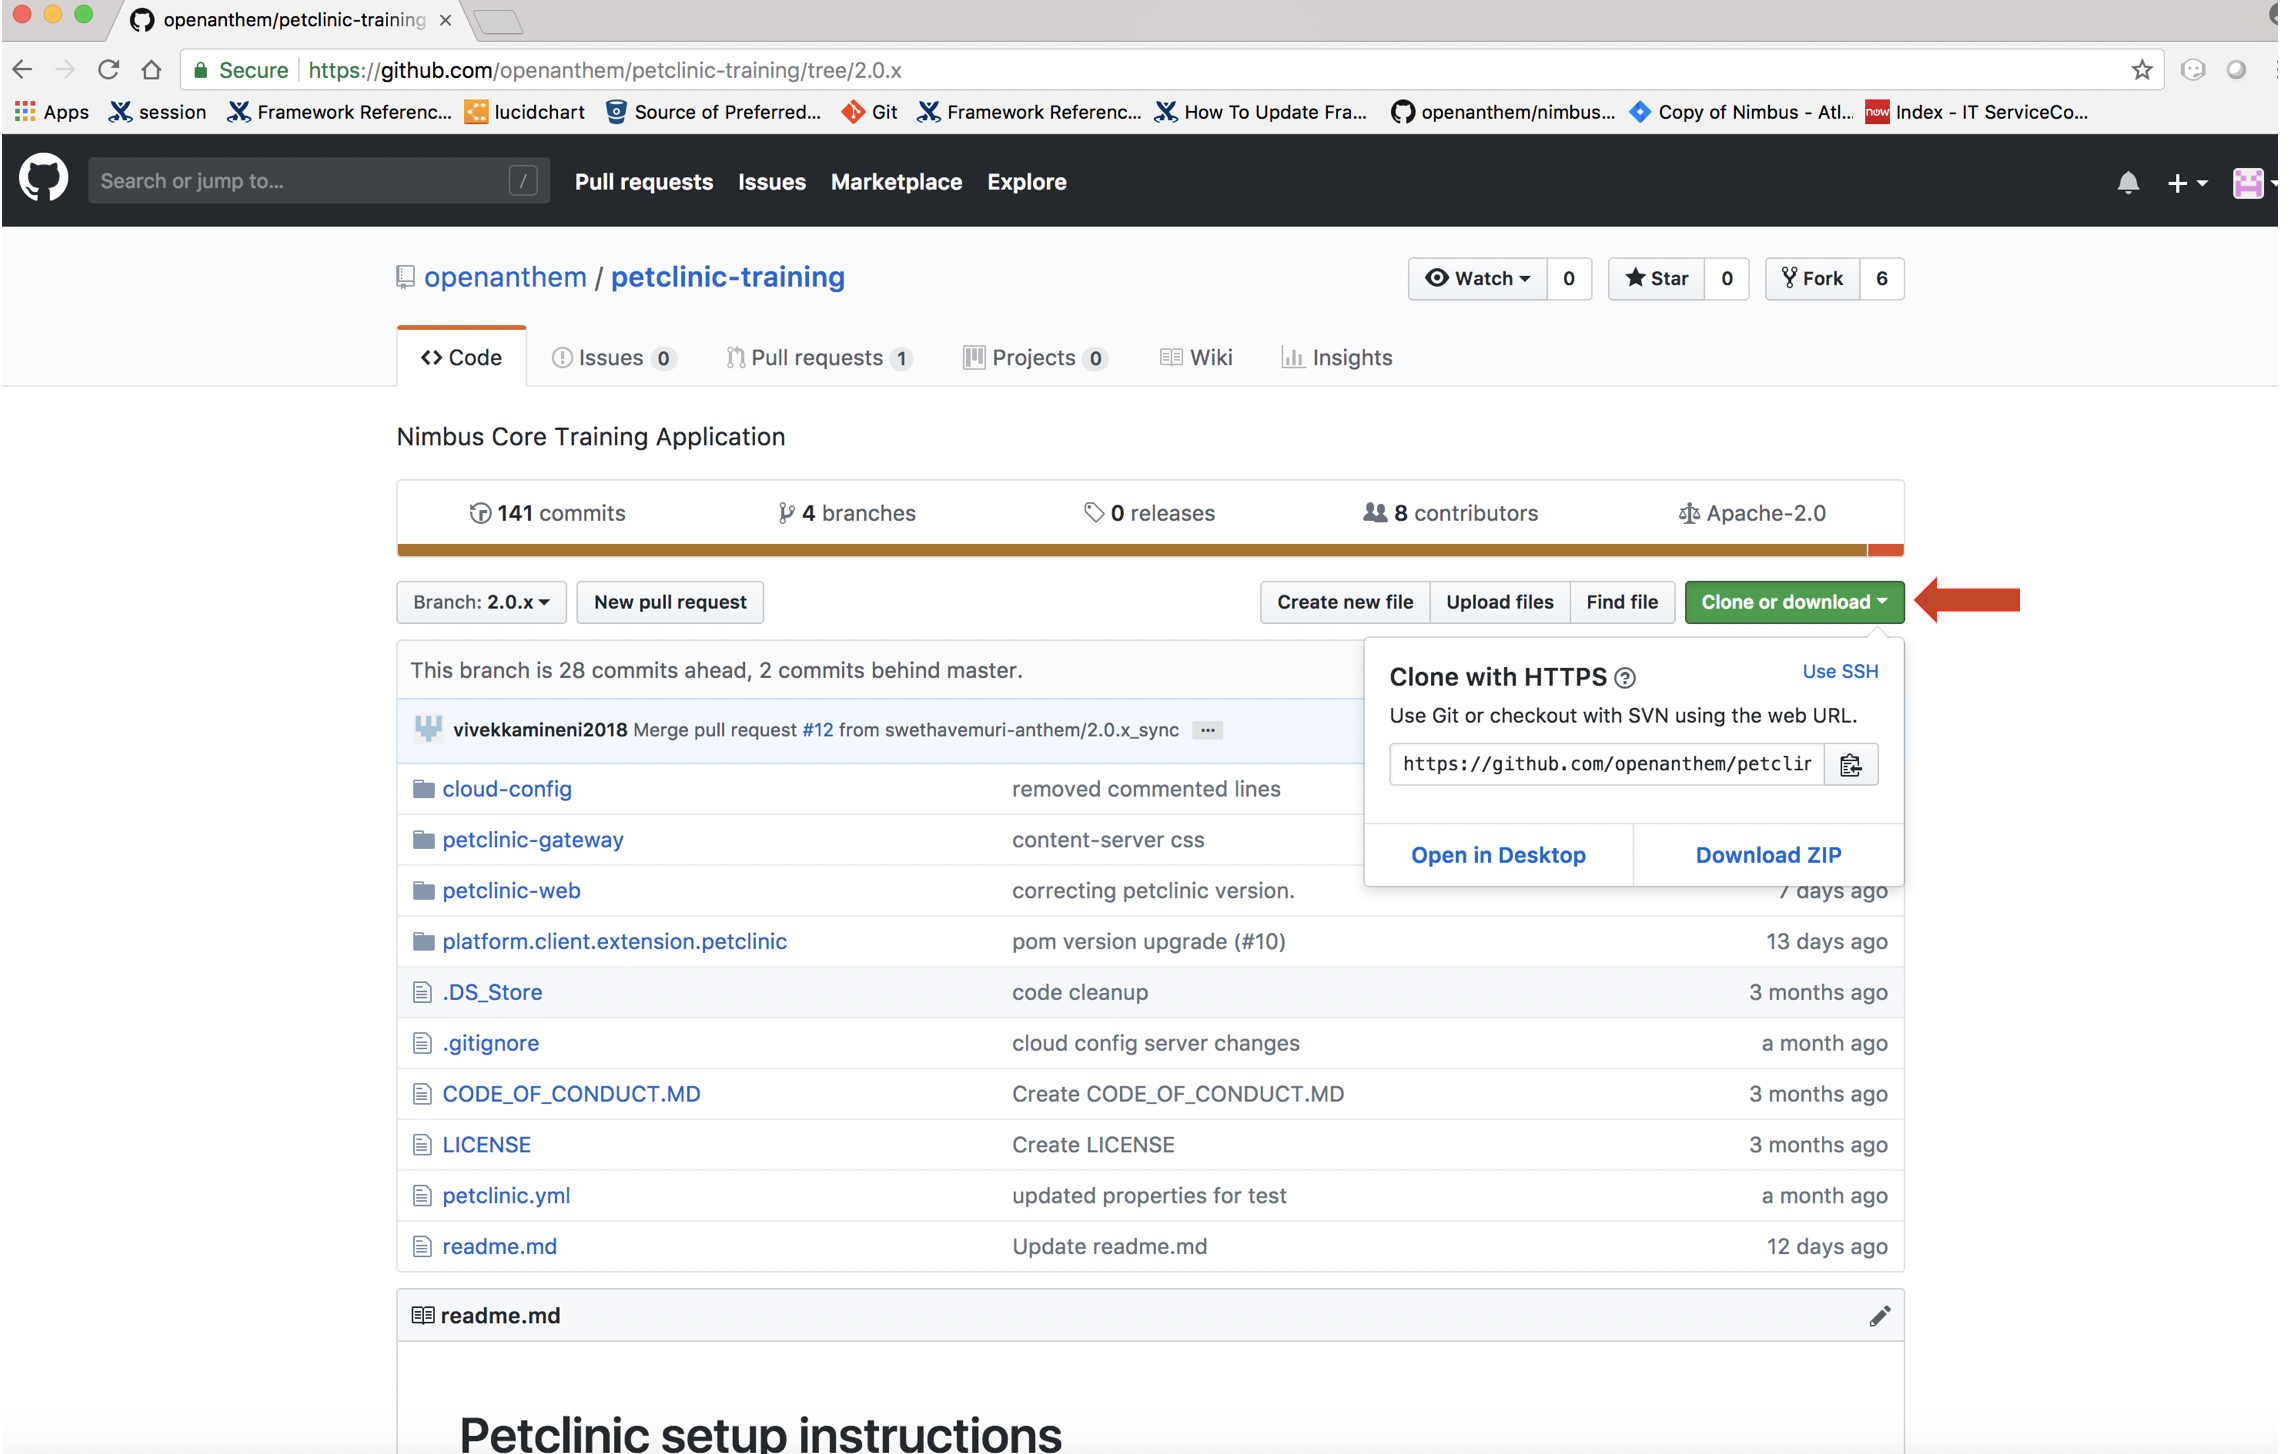Go to openanthem organization page

(x=505, y=277)
